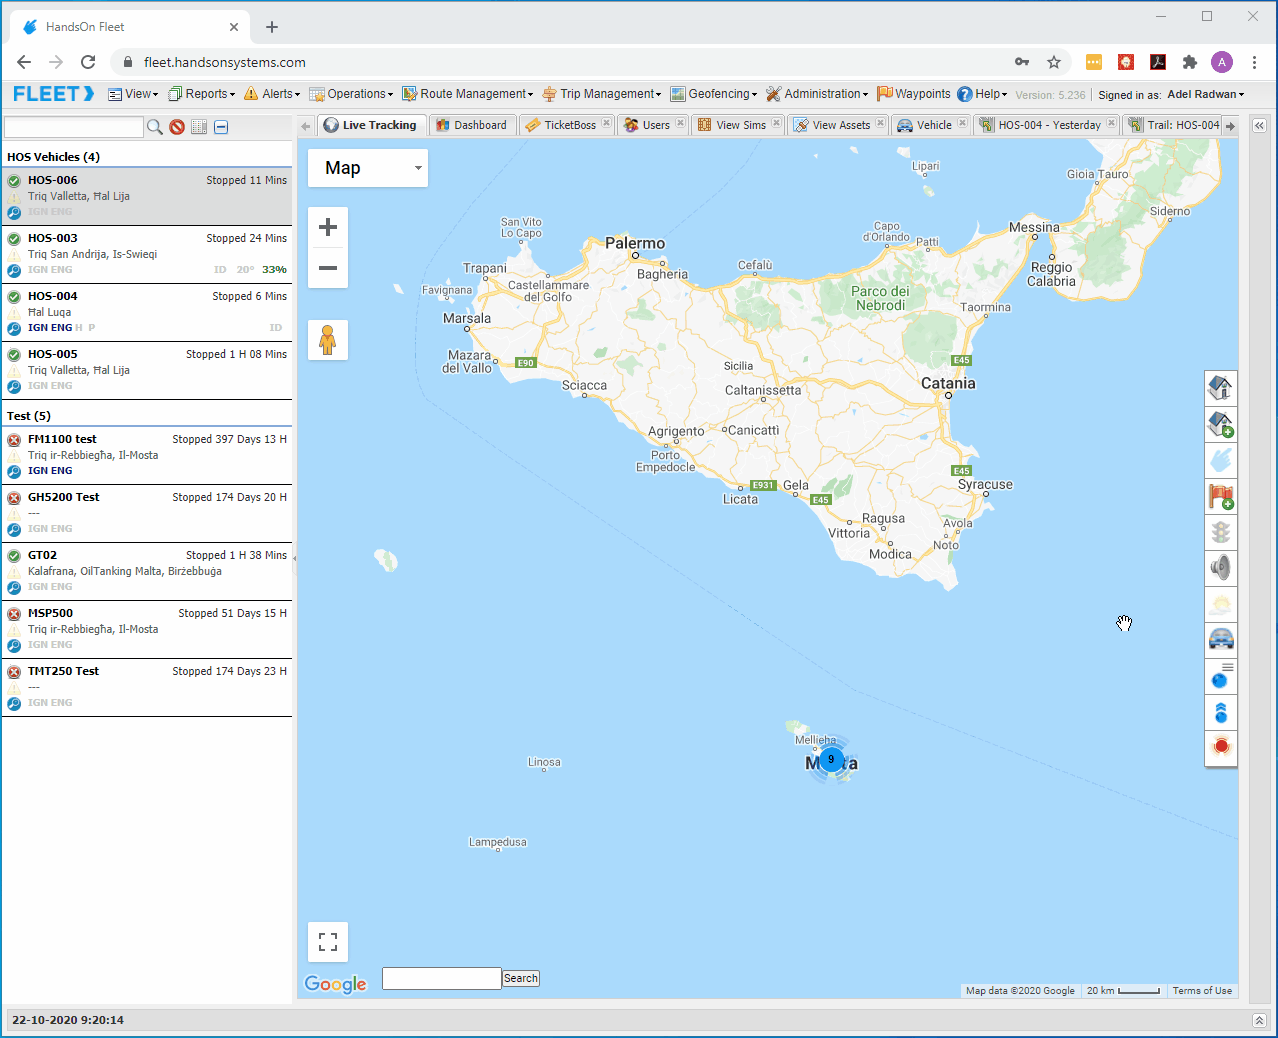
Task: Expand the bottom status panel chevrons
Action: point(1259,1020)
